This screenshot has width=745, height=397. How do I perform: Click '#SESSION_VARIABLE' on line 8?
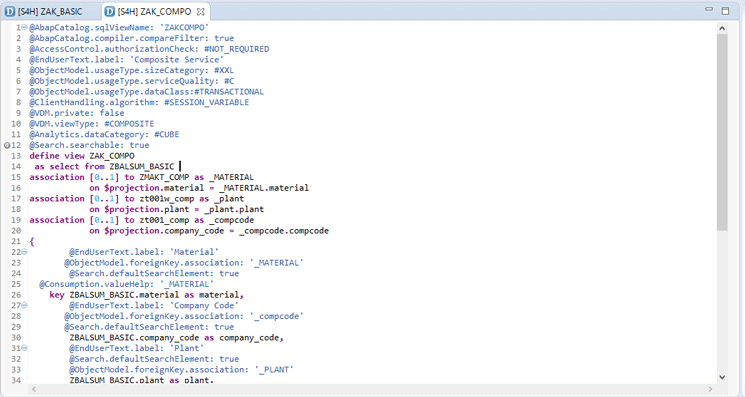click(206, 103)
